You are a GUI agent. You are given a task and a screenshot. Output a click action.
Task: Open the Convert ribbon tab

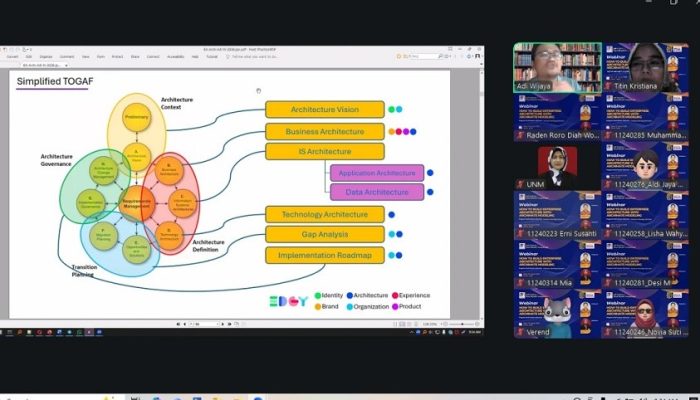tap(13, 56)
